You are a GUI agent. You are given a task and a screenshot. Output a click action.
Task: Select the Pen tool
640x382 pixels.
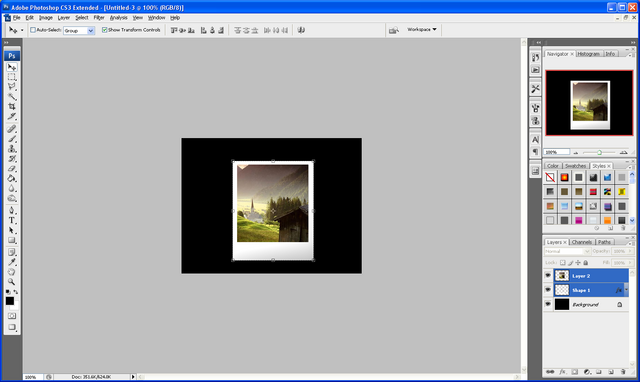coord(12,210)
